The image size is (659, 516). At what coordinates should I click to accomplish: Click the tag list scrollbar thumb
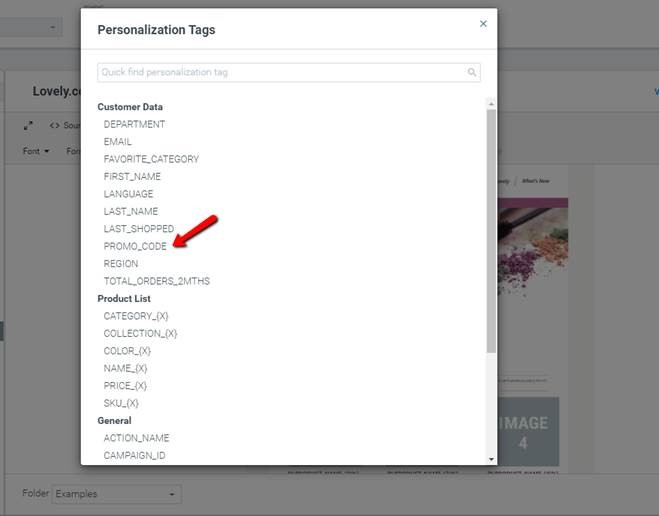491,231
